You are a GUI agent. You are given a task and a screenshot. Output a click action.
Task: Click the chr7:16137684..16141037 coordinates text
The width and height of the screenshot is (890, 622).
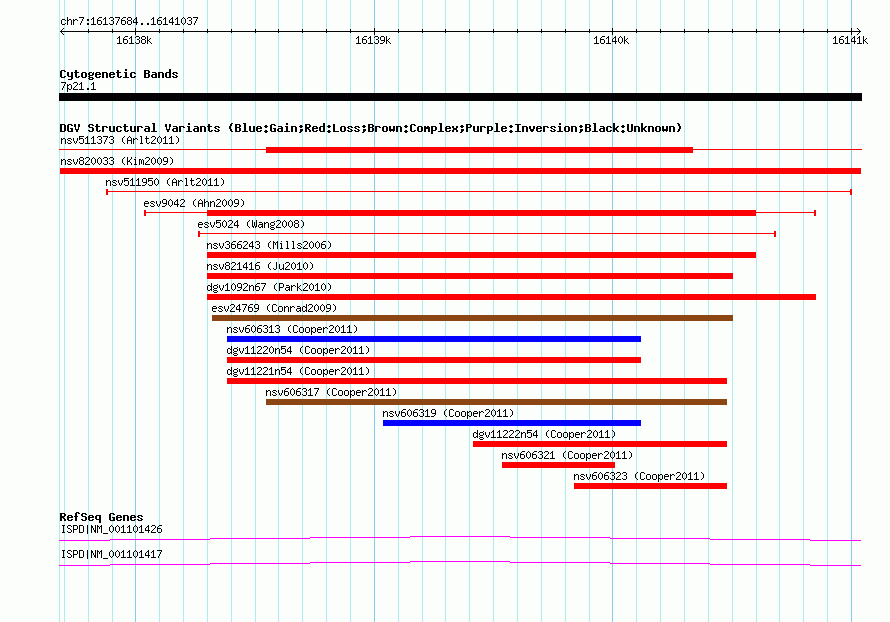pyautogui.click(x=129, y=22)
